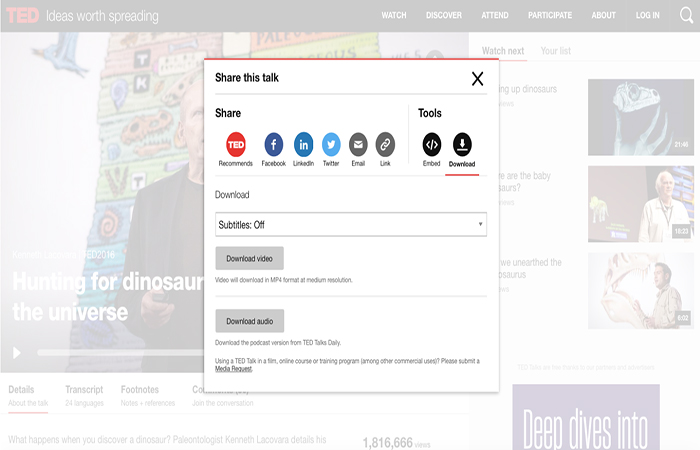
Task: Click the TED logo
Action: click(x=22, y=16)
